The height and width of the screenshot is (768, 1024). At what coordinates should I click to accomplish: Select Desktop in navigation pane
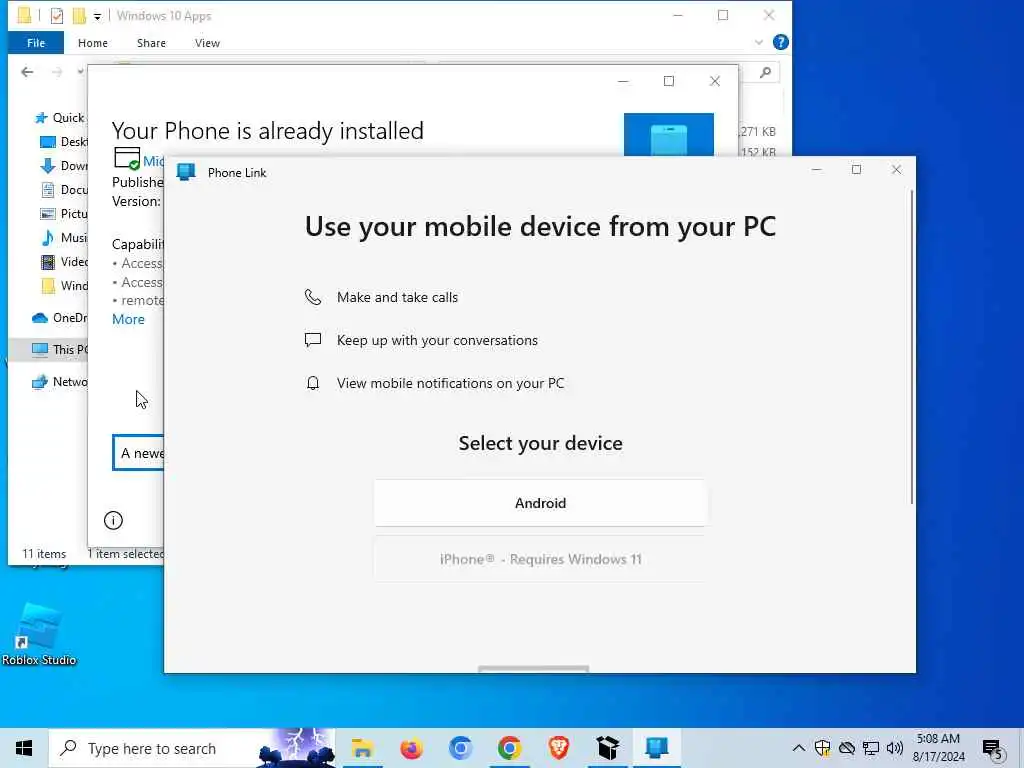pos(64,142)
